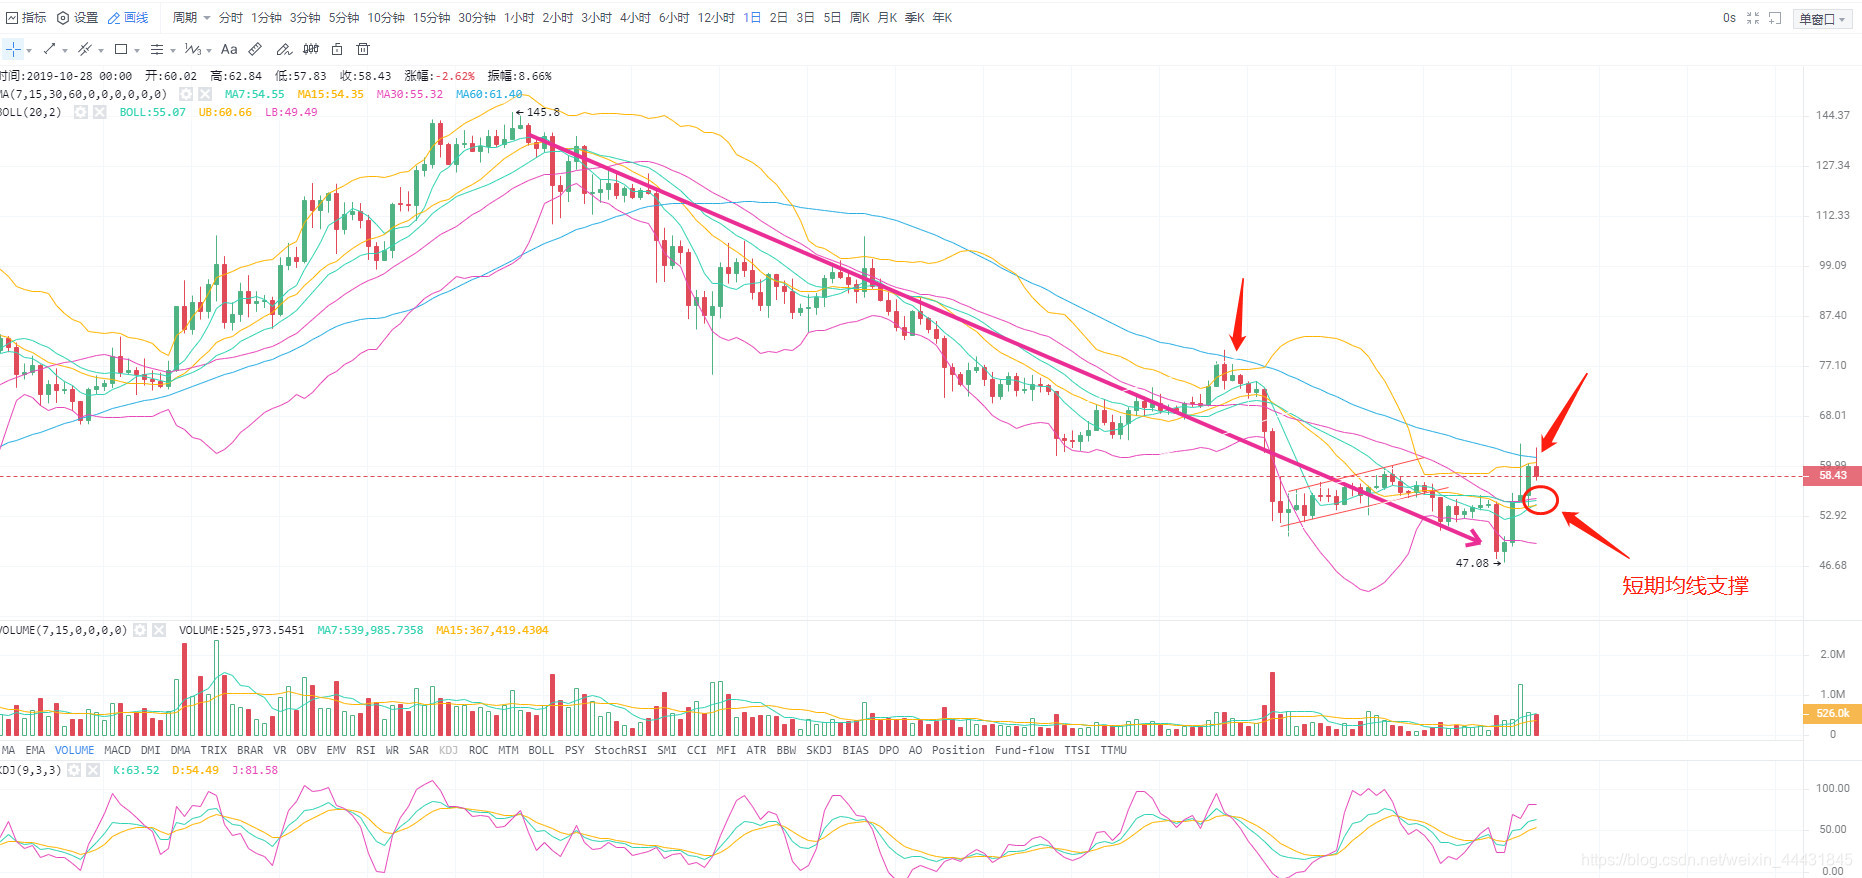
Task: Open the 周期 period dropdown
Action: tap(191, 18)
